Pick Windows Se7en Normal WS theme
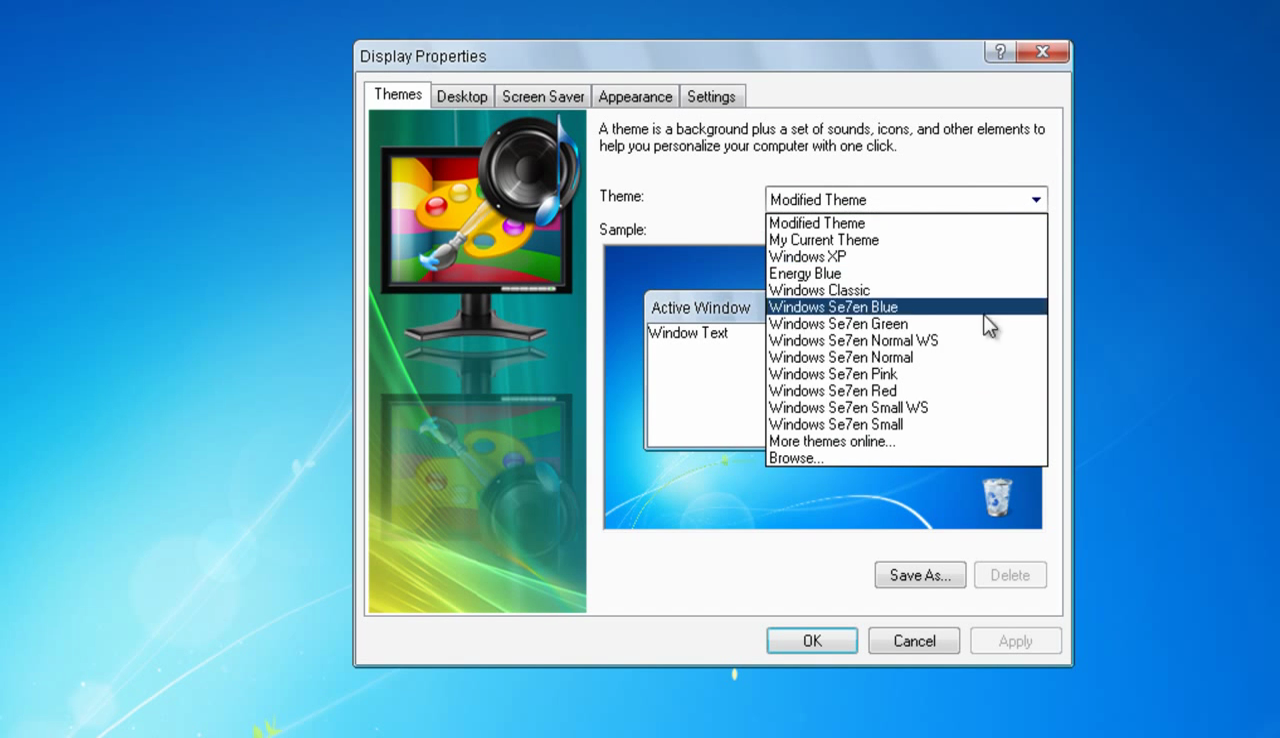Image resolution: width=1280 pixels, height=738 pixels. coord(906,340)
